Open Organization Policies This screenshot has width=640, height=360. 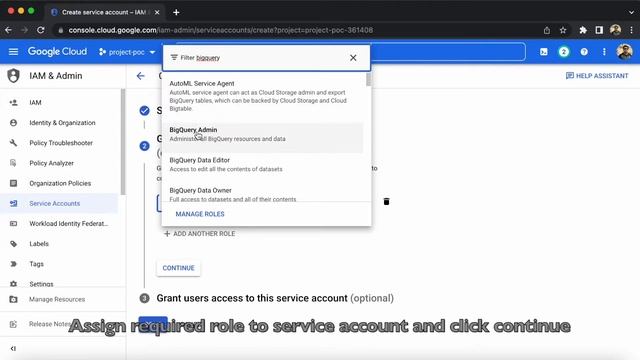[60, 183]
